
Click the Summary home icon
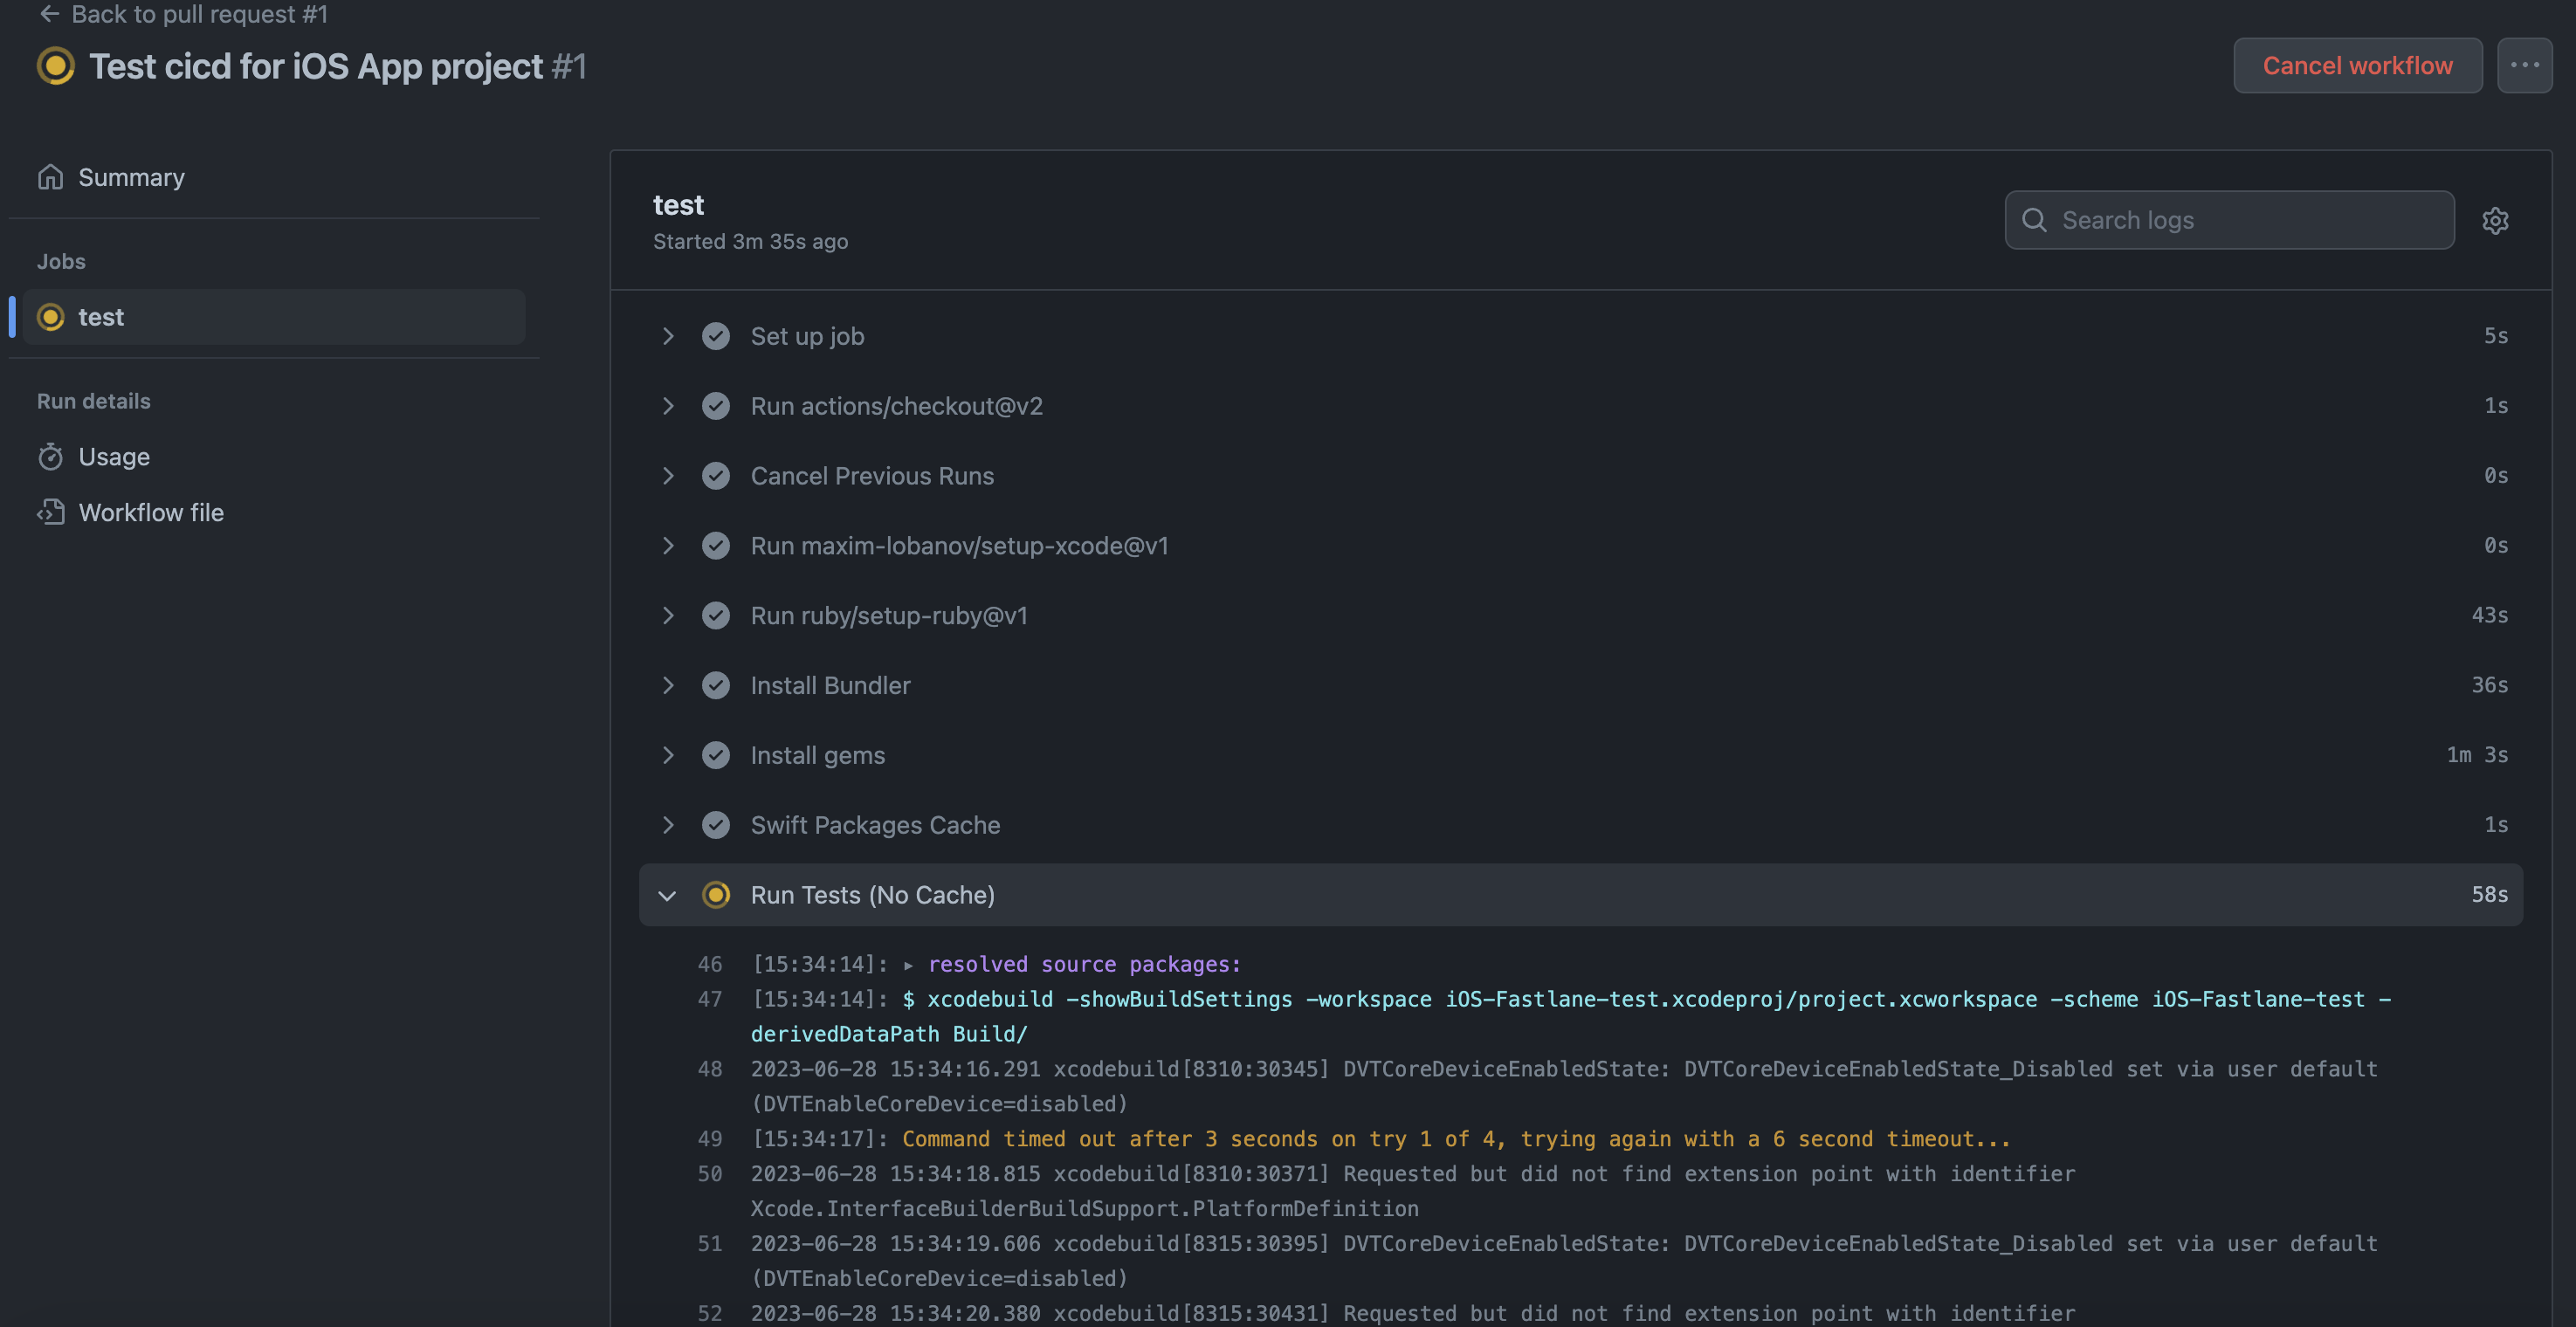[50, 177]
